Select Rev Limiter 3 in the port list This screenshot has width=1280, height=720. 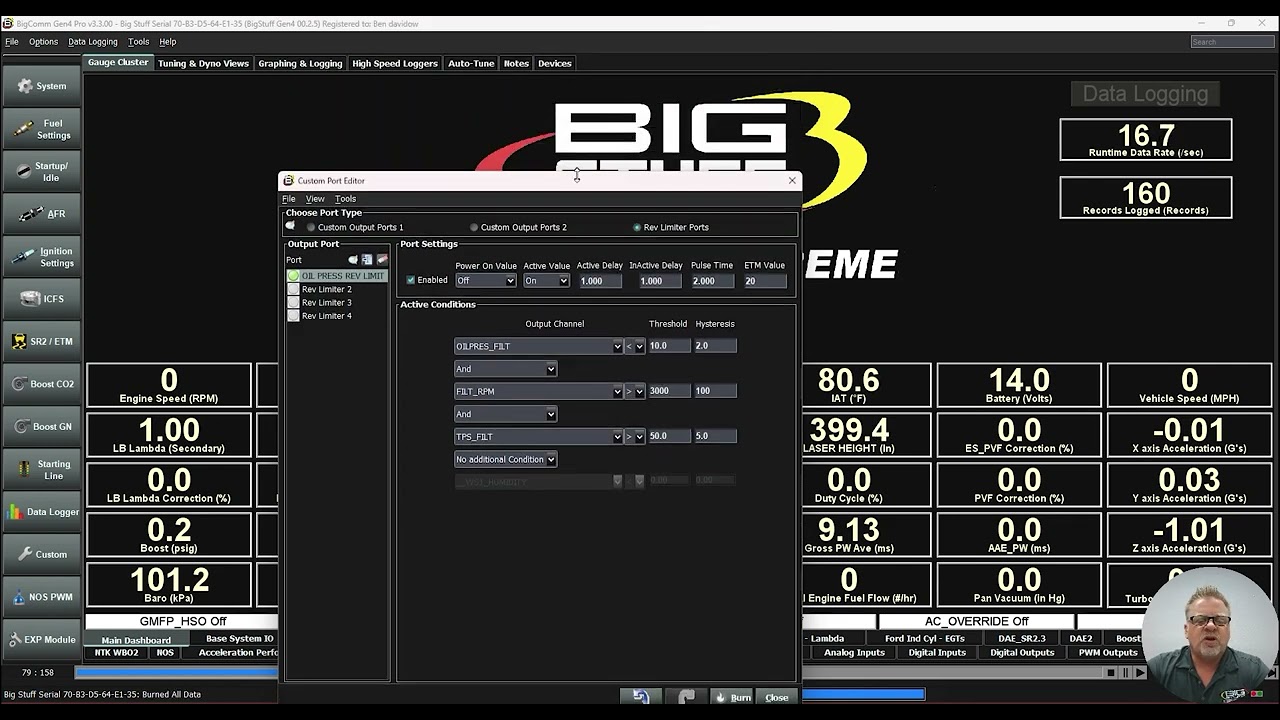coord(326,302)
